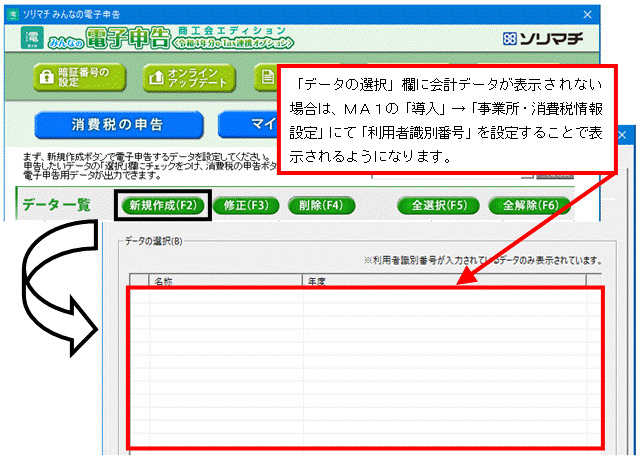Click 削除(F4) button
Screen dimensions: 642x459
(x=321, y=205)
